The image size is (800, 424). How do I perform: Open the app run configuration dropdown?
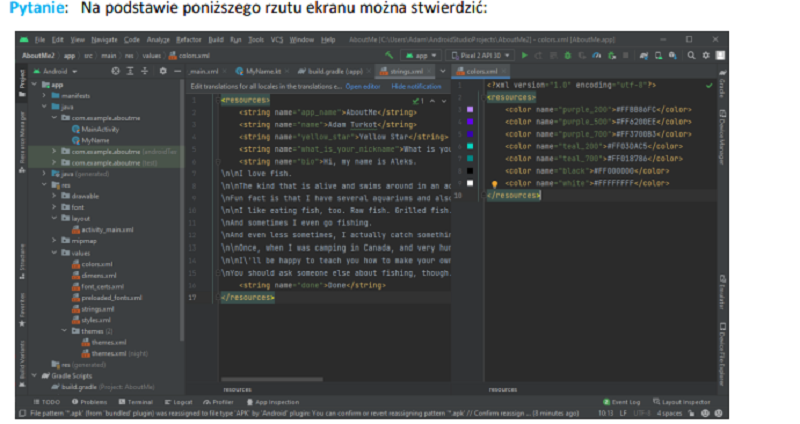click(x=421, y=55)
